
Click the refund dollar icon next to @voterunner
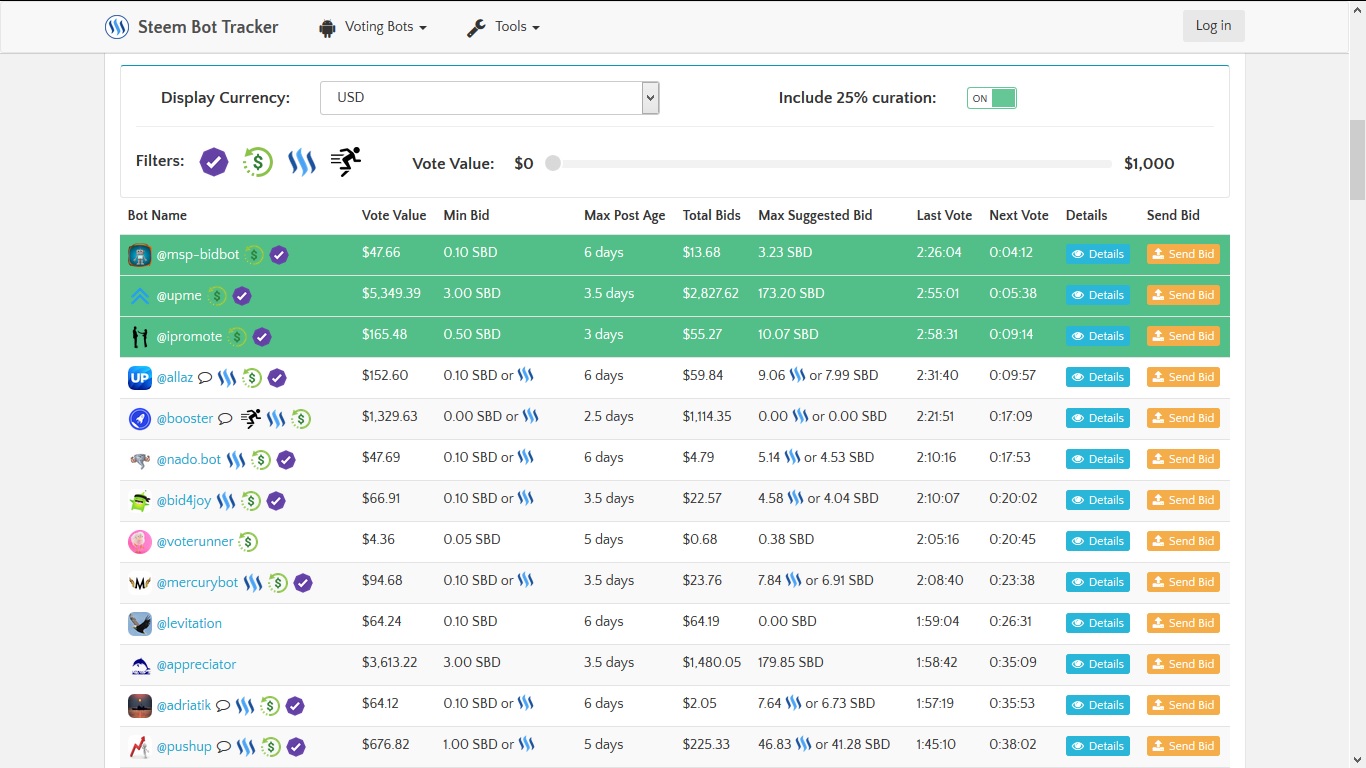pyautogui.click(x=248, y=542)
